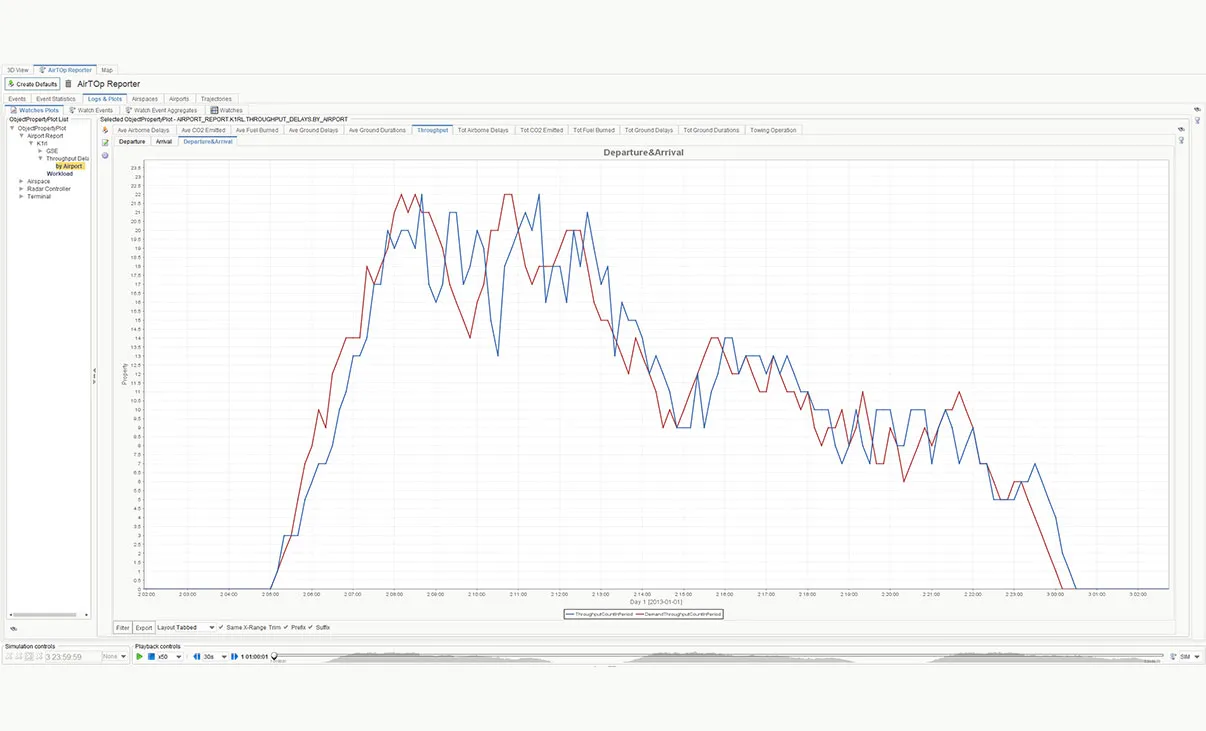The image size is (1206, 731).
Task: Open the Event Statistics tab
Action: 56,99
